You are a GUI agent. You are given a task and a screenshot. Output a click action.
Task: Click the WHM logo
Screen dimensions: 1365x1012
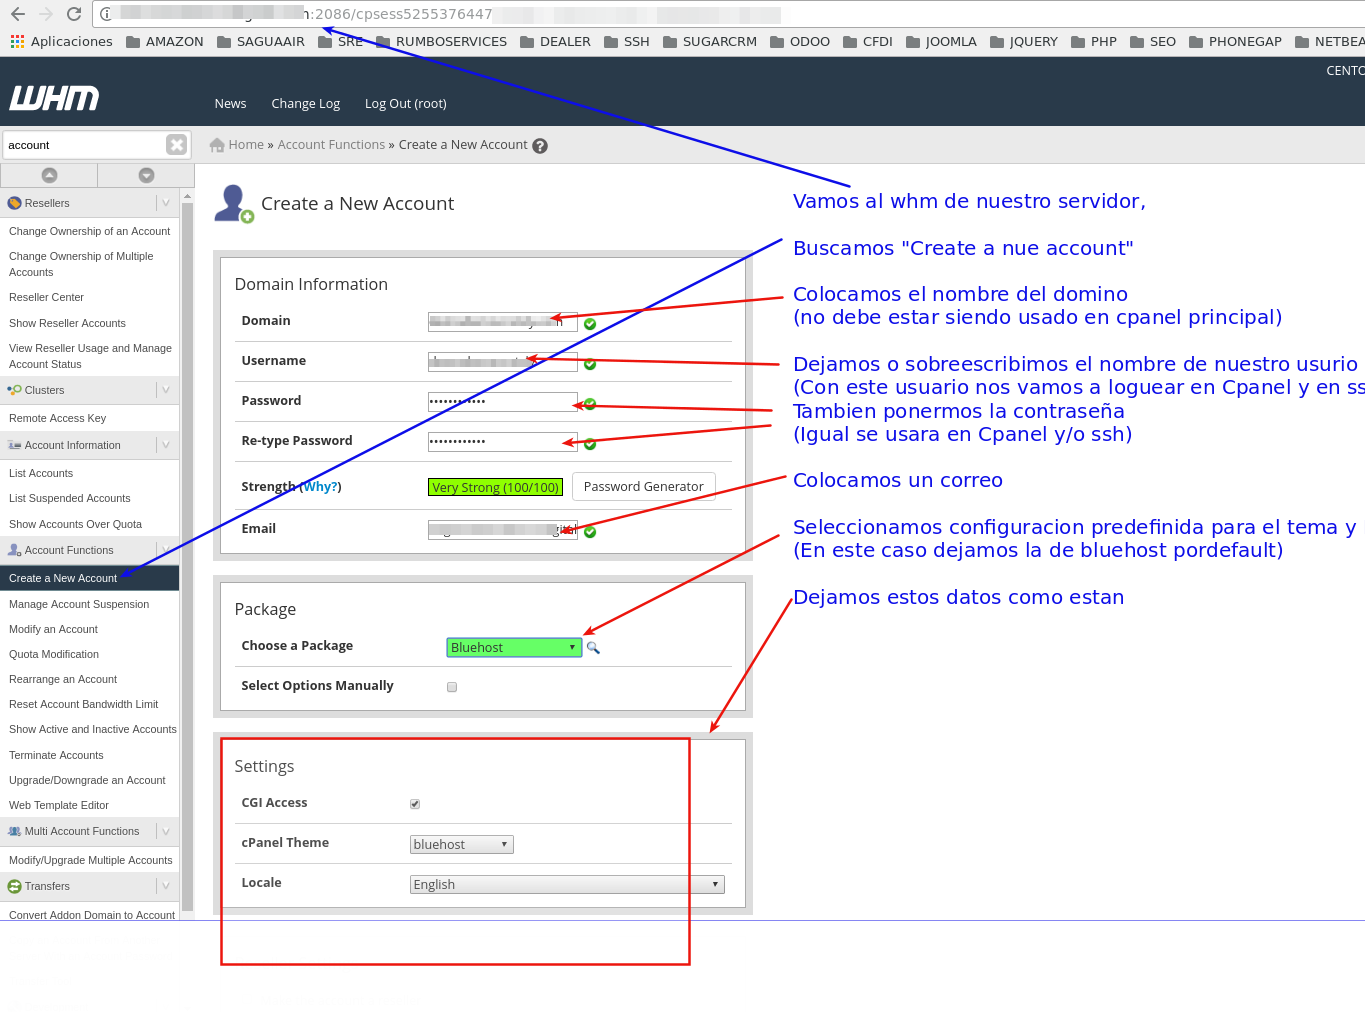(54, 98)
